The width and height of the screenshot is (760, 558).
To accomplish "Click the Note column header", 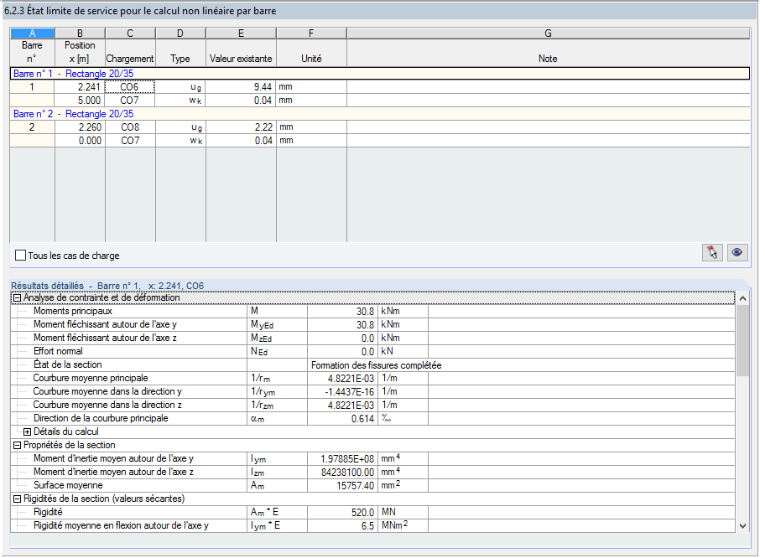I will coord(548,59).
